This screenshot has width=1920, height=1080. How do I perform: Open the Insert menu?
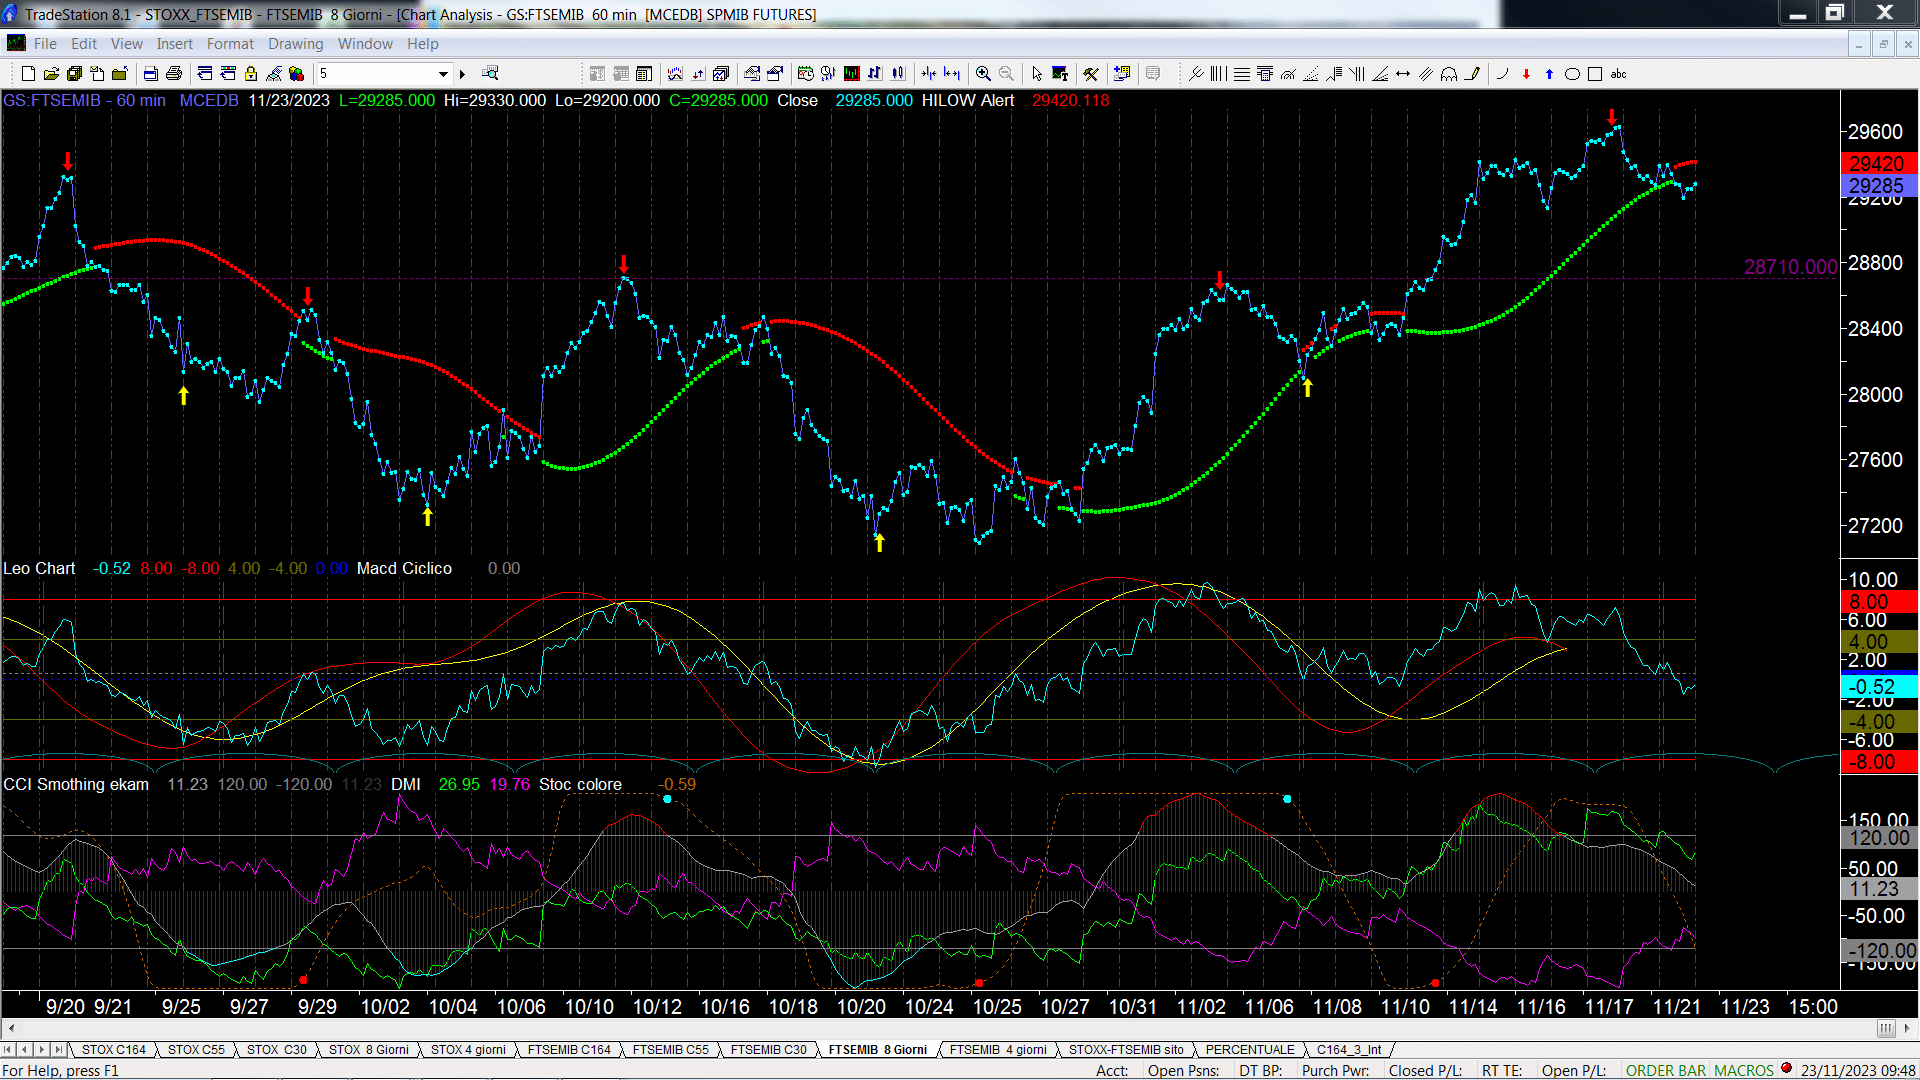175,44
